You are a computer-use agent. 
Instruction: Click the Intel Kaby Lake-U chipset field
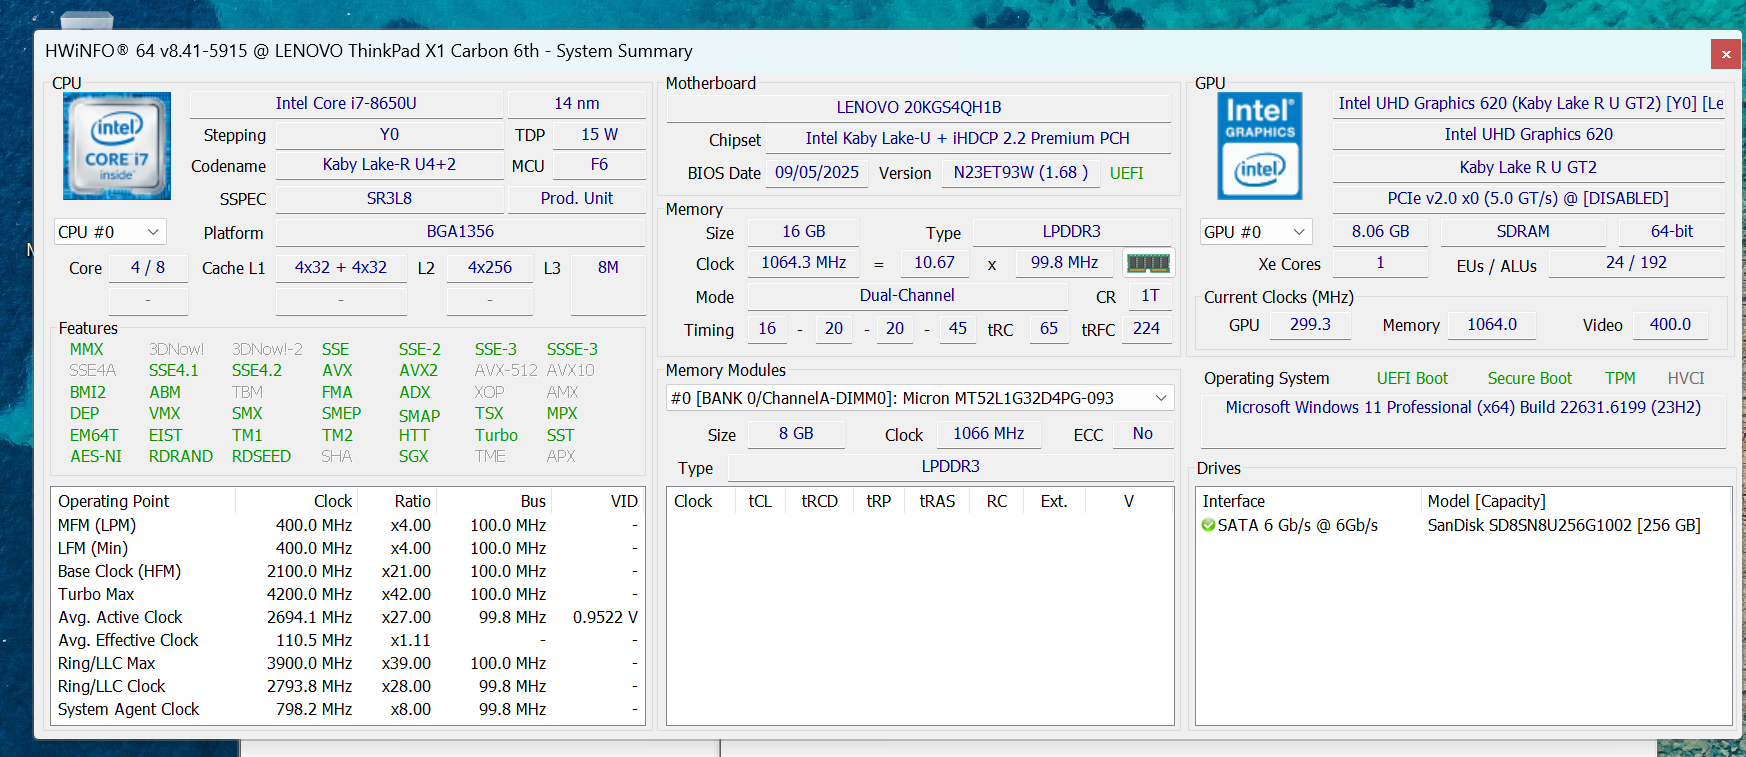968,138
